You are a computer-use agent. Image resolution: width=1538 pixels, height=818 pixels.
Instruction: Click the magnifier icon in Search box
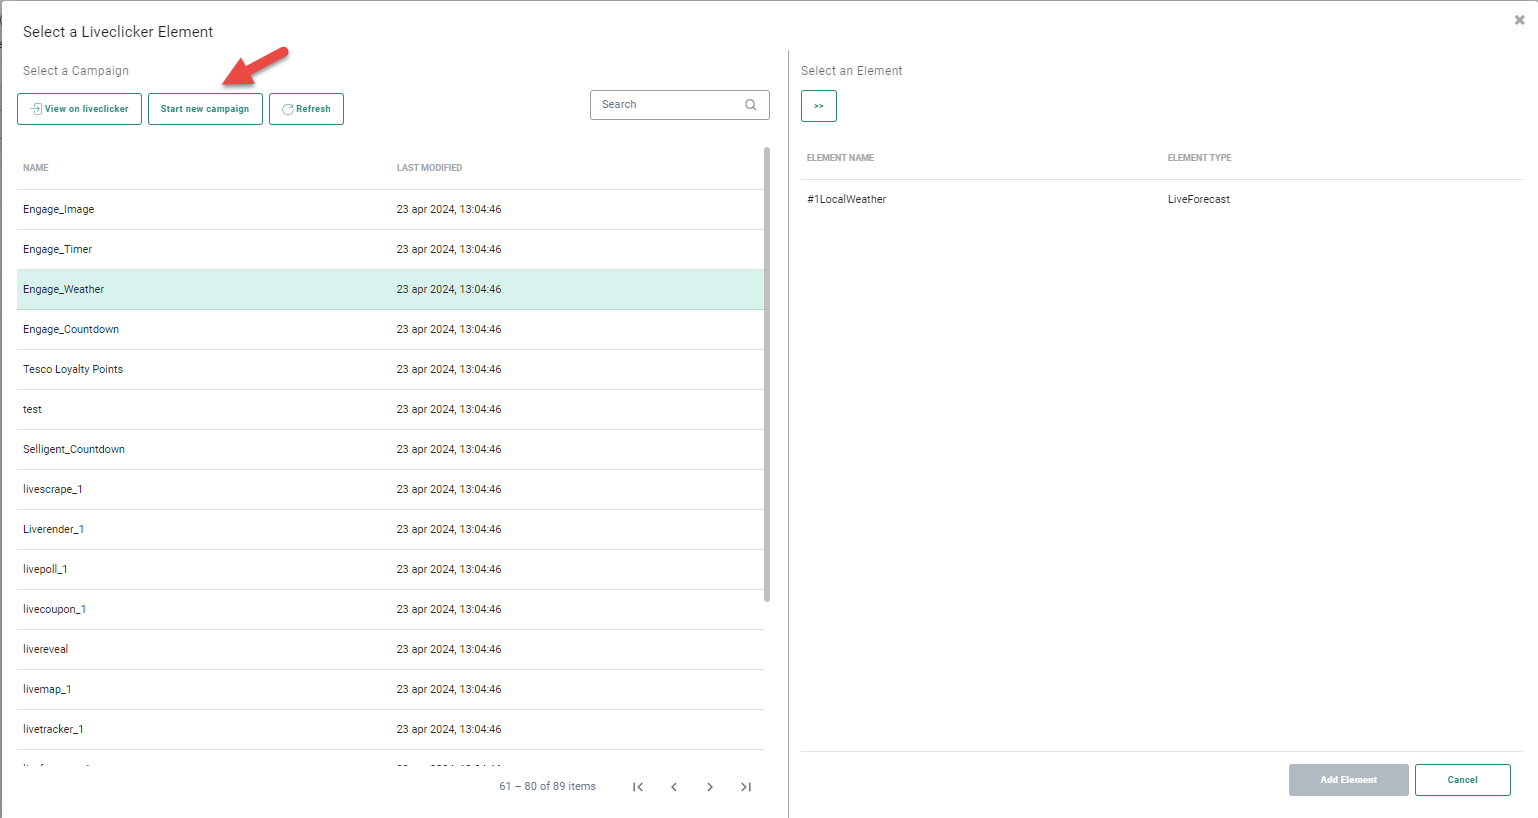751,105
